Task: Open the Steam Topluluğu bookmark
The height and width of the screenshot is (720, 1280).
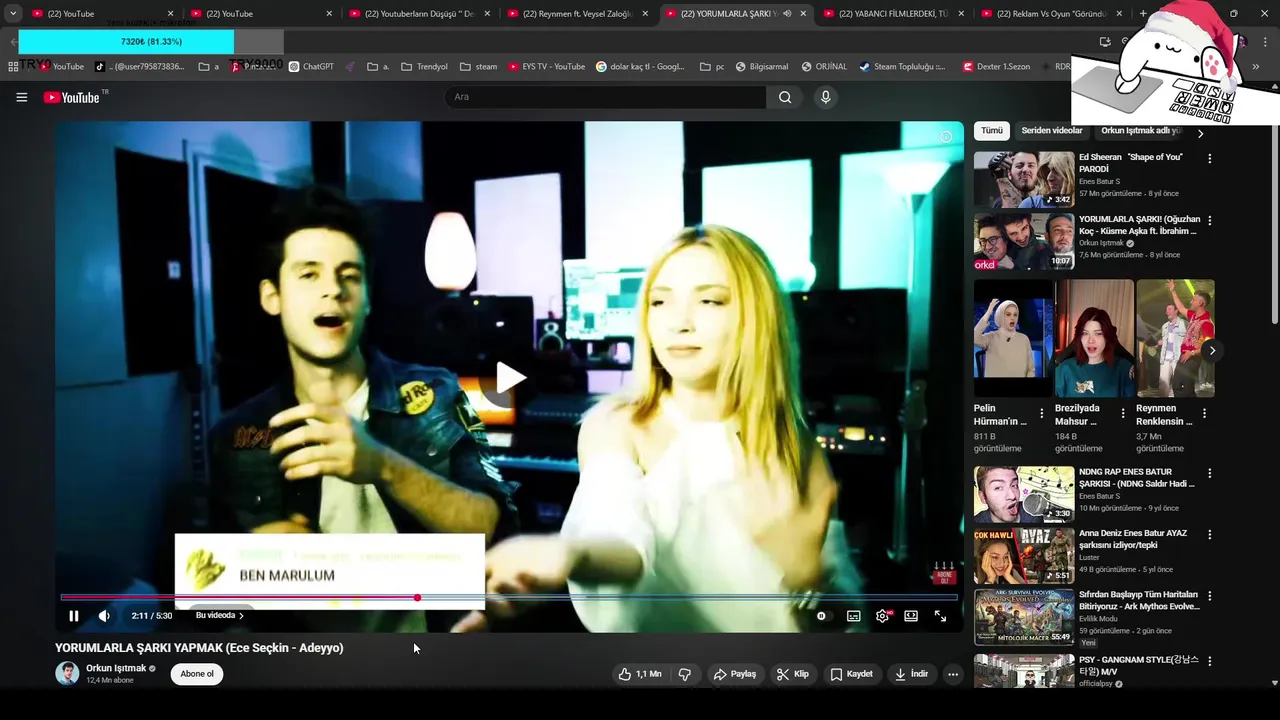Action: coord(901,67)
